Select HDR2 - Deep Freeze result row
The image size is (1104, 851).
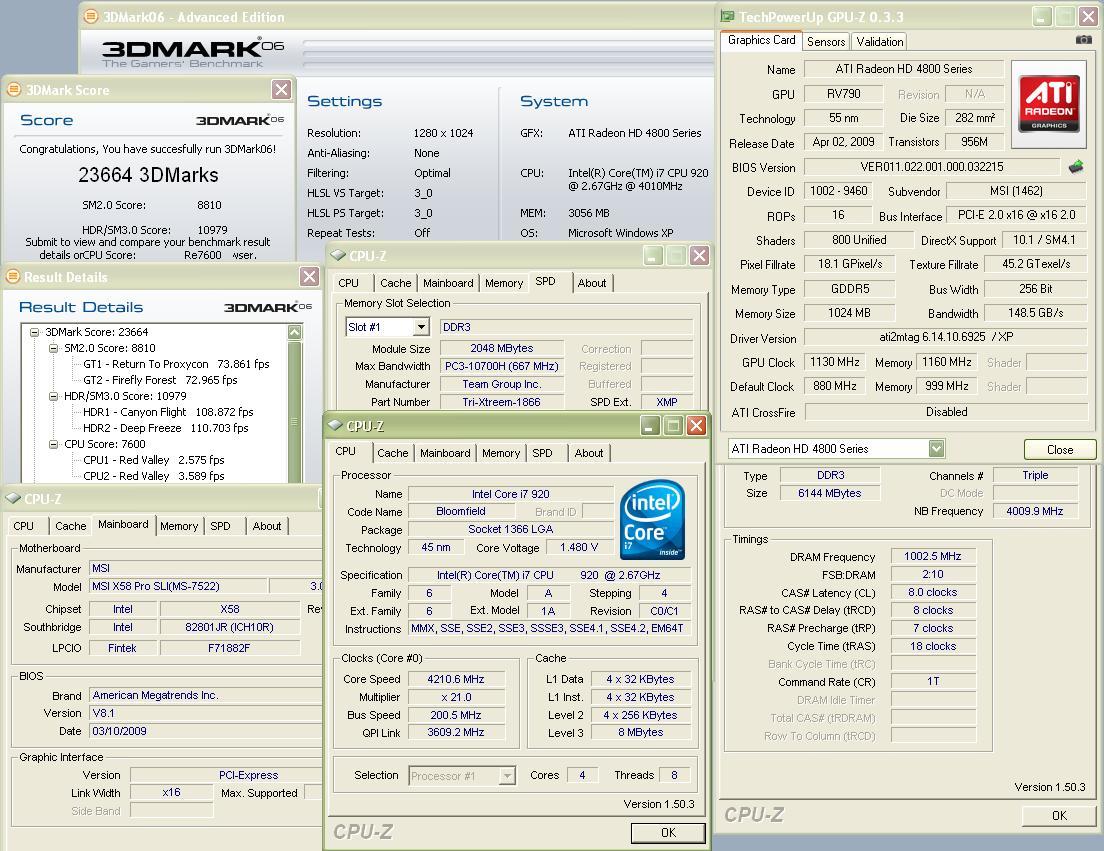click(x=165, y=428)
